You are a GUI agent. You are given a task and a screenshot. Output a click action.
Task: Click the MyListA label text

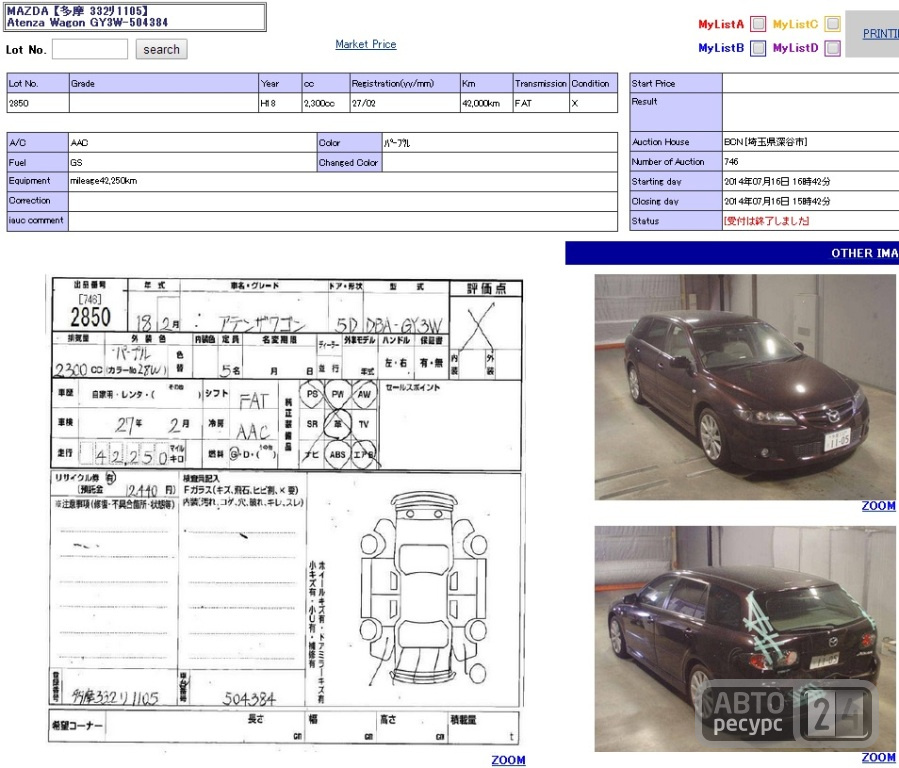(721, 24)
